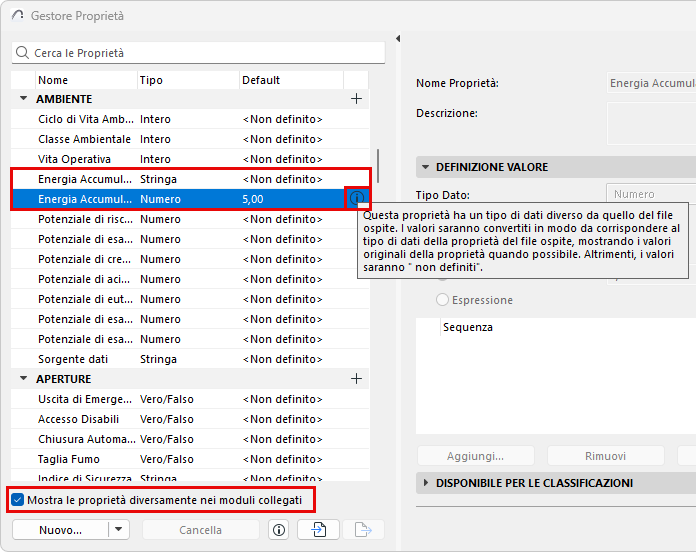Select the Uscita di Emerge... property
The height and width of the screenshot is (552, 696).
click(190, 399)
